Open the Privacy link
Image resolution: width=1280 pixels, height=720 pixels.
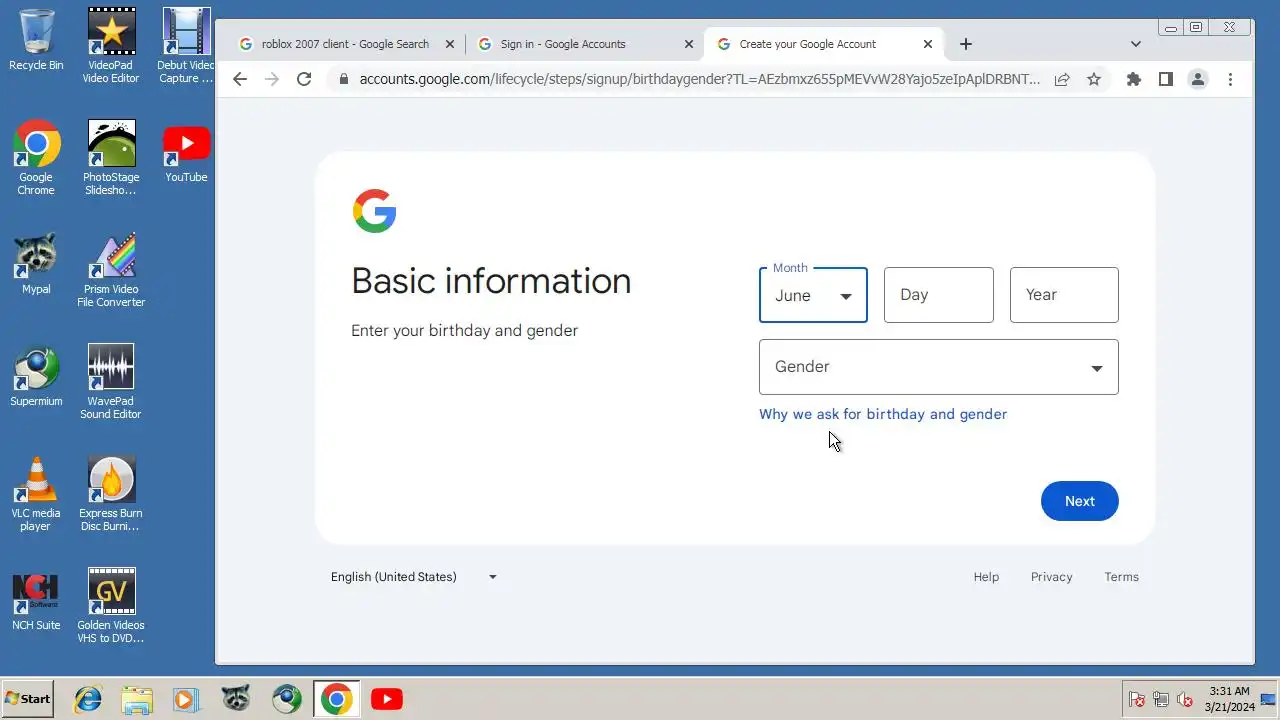point(1051,577)
